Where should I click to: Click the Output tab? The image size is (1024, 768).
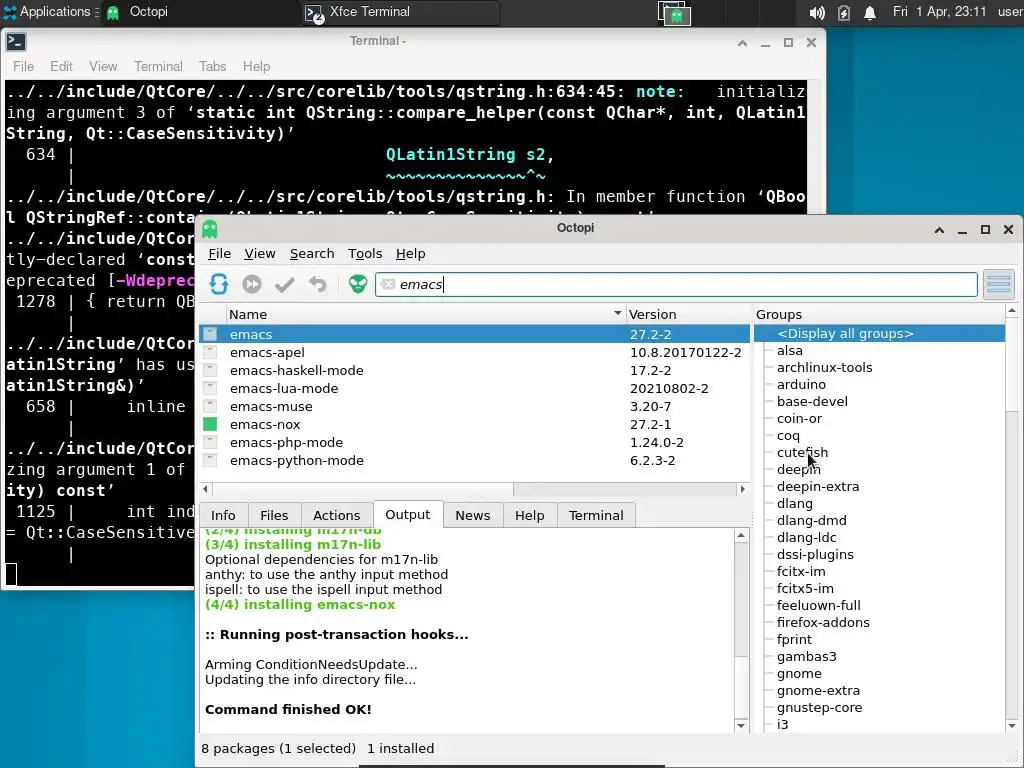(408, 514)
